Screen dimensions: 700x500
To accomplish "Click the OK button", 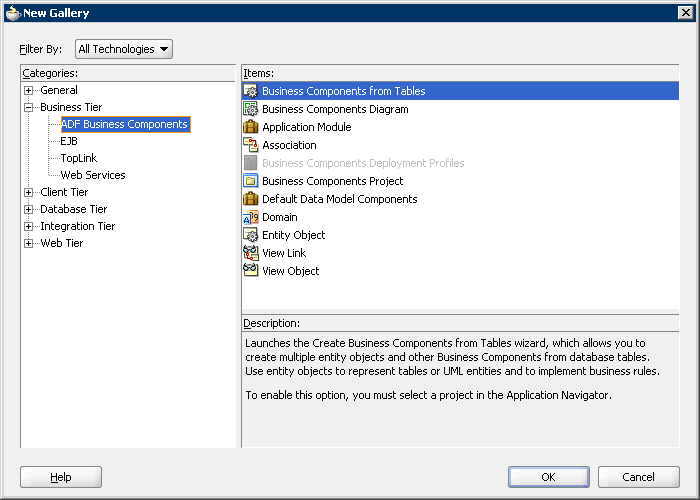I will point(549,477).
